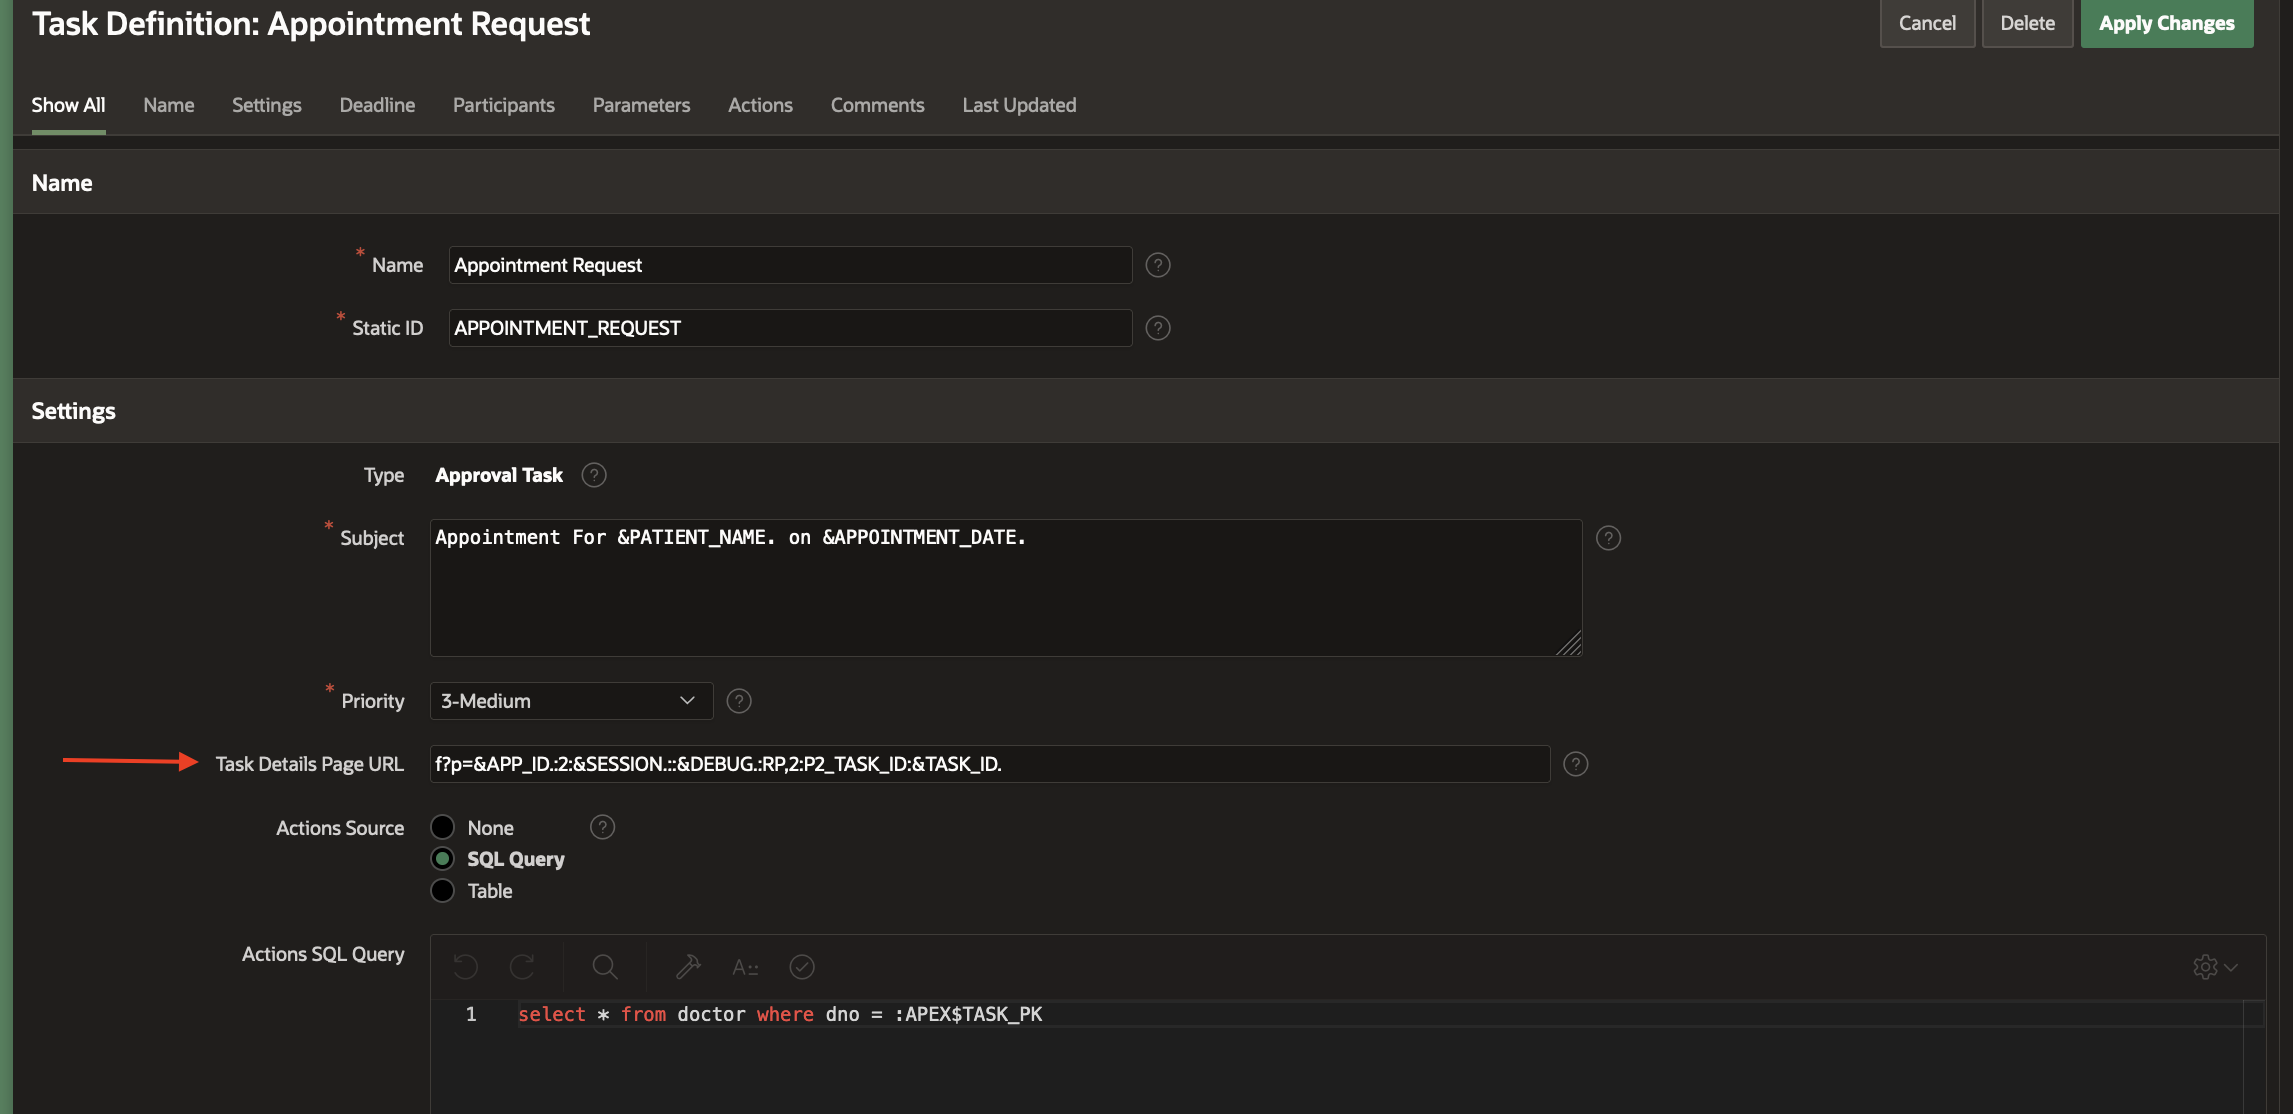Select None as Actions Source
Viewport: 2293px width, 1114px height.
pos(443,828)
